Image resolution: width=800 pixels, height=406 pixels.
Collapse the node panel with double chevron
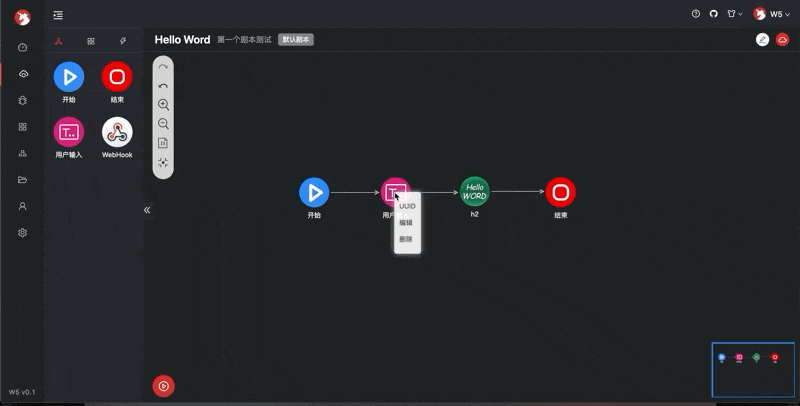147,210
